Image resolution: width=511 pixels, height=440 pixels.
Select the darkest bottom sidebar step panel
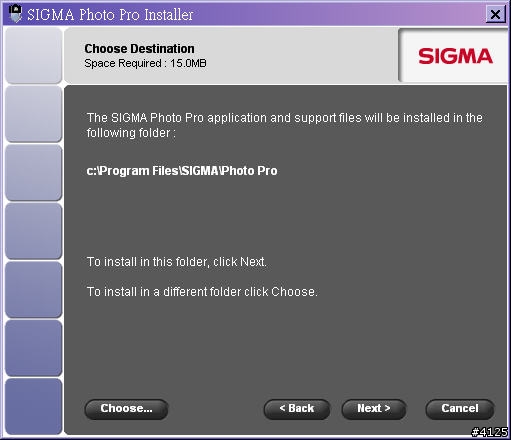point(34,407)
